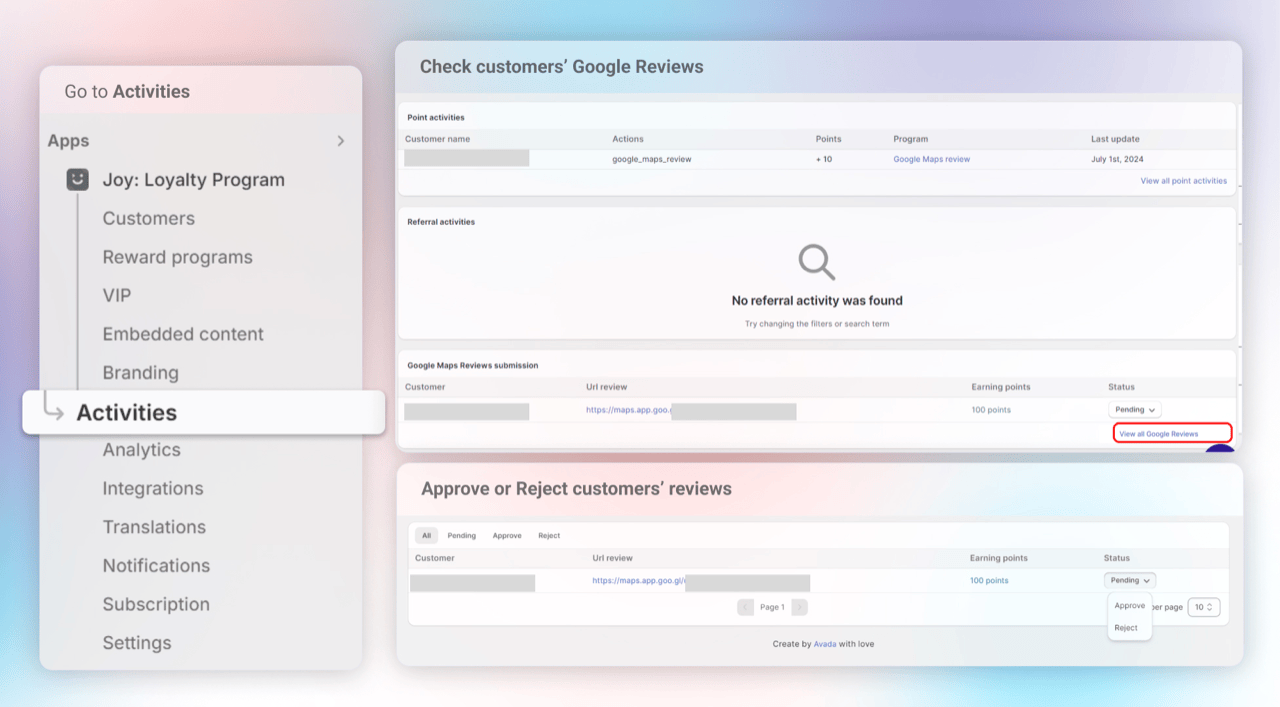This screenshot has height=707, width=1280.
Task: Open Reward programs in the sidebar
Action: 178,257
